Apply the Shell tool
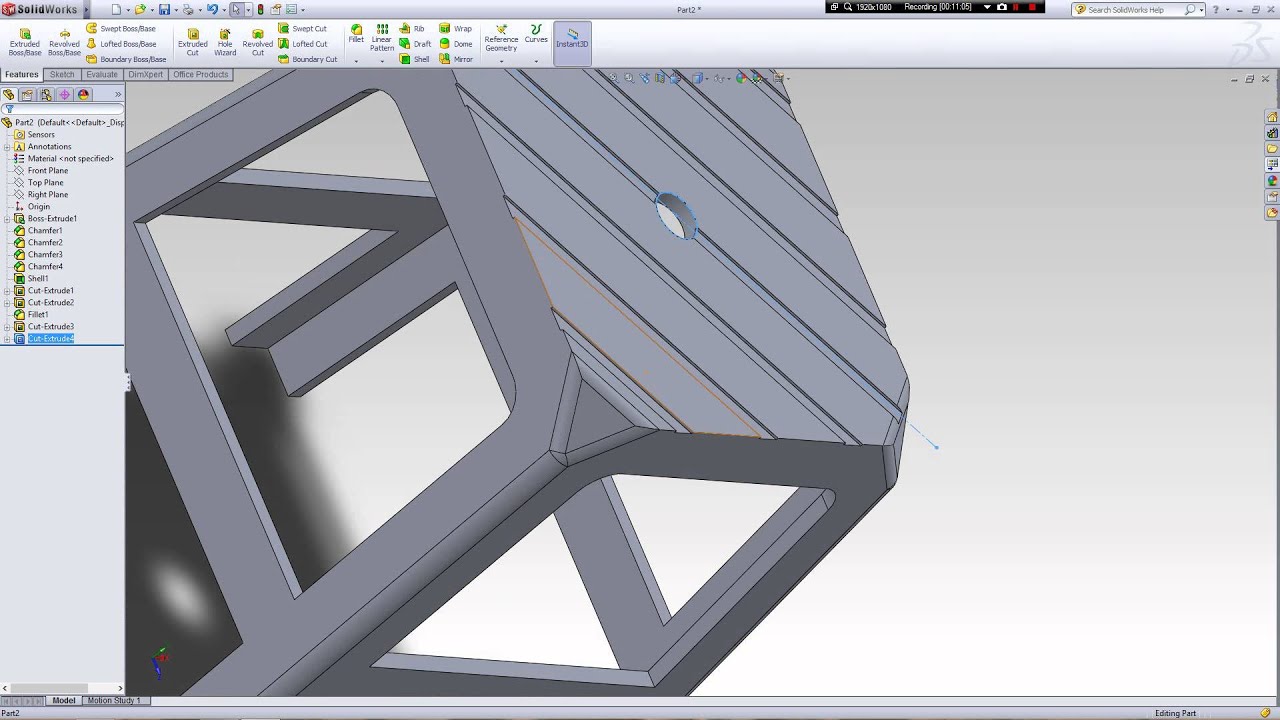 point(414,59)
